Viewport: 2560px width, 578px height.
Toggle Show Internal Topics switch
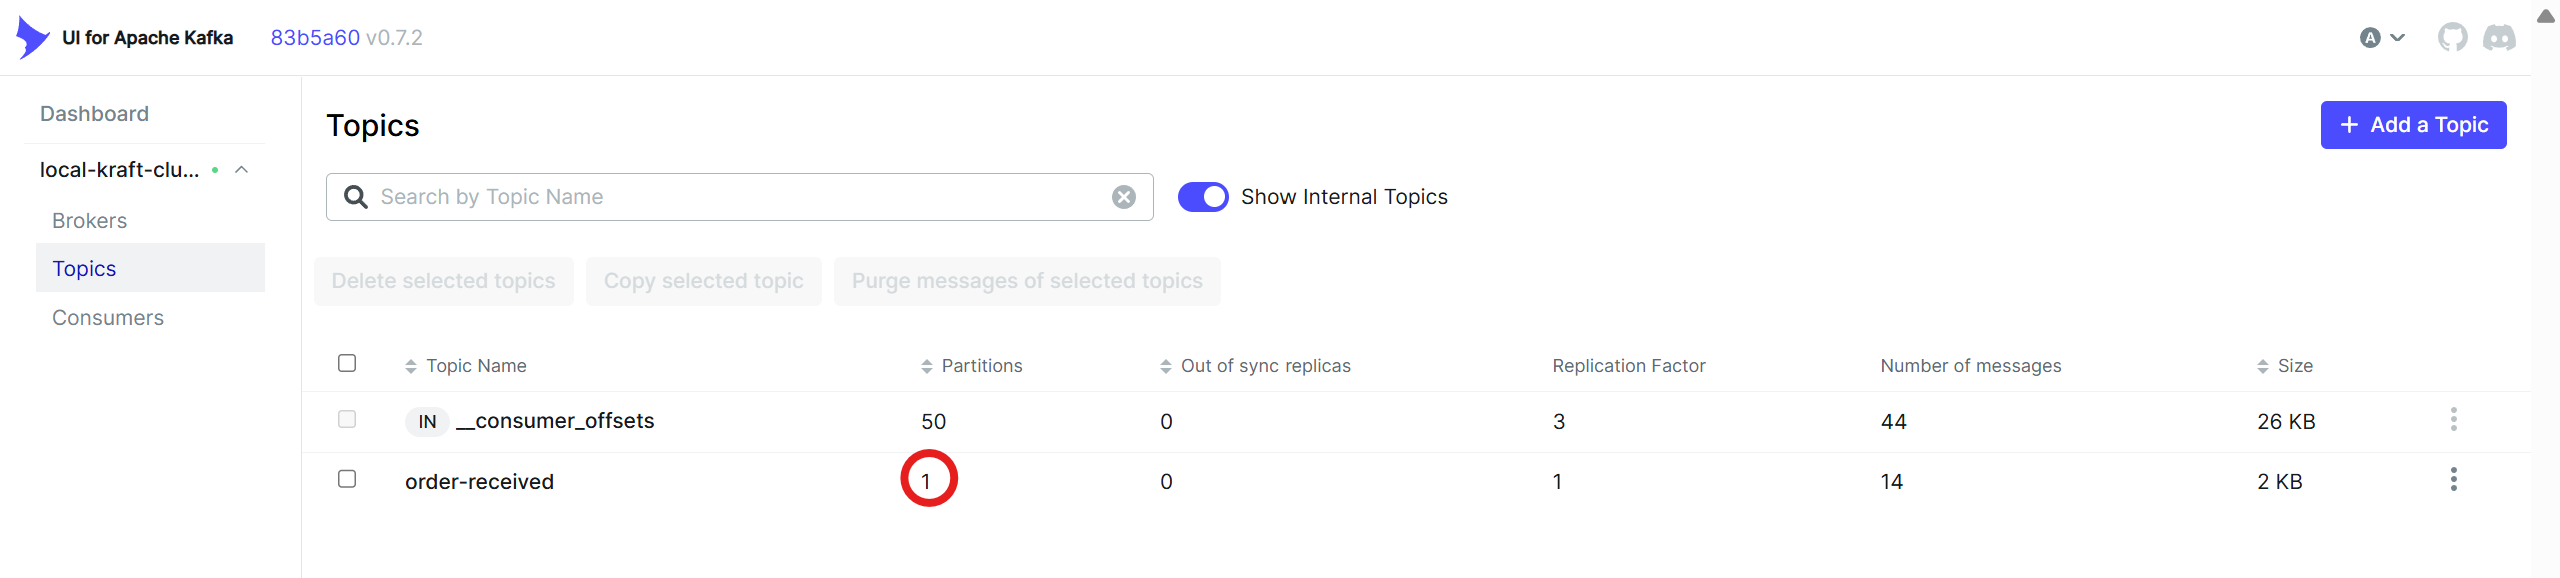[1203, 197]
